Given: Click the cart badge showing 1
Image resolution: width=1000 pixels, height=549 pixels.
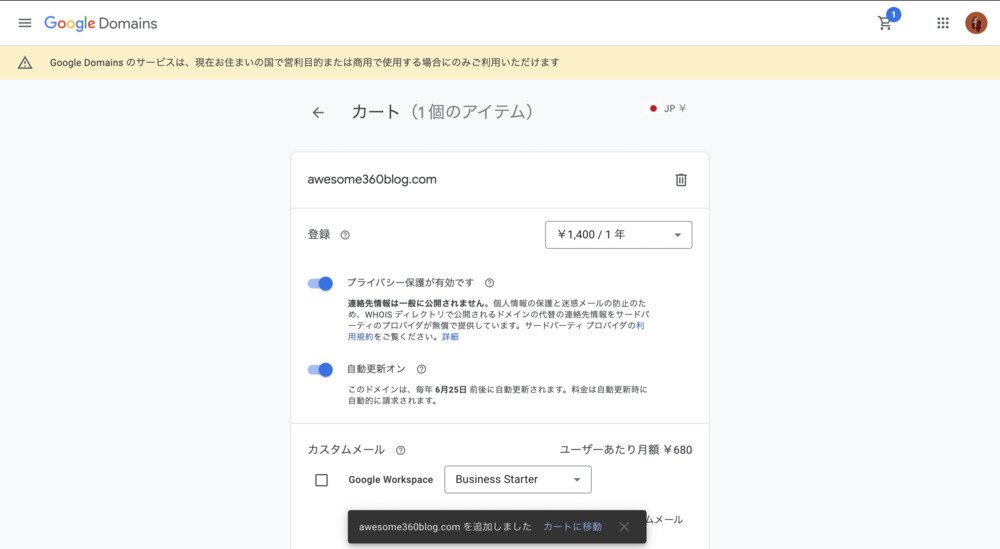Looking at the screenshot, I should (x=893, y=15).
